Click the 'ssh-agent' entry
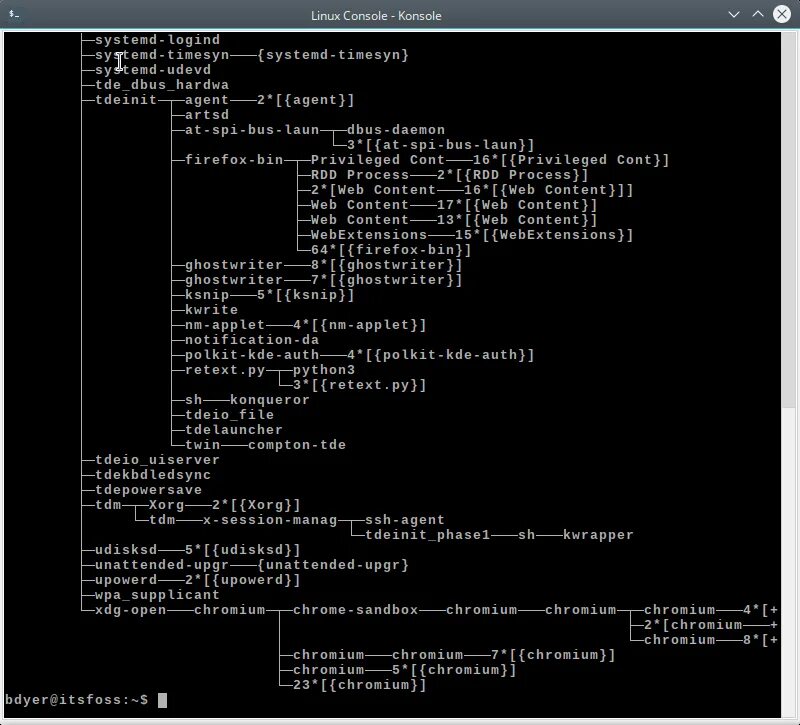Viewport: 800px width, 725px height. coord(405,520)
